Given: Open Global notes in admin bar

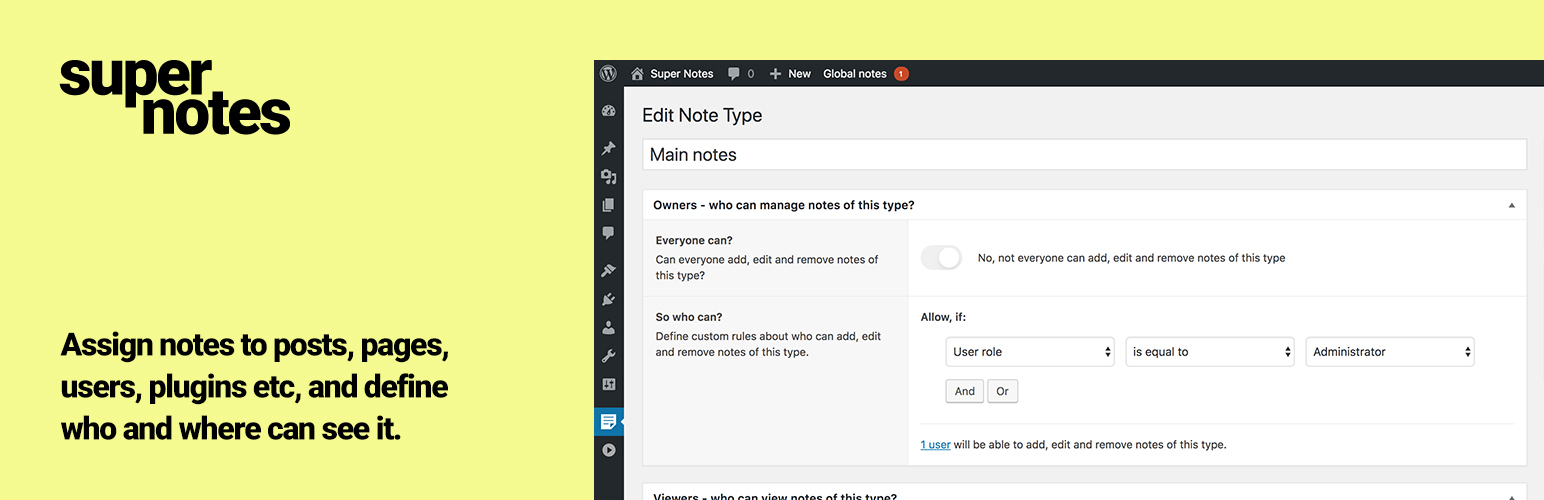Looking at the screenshot, I should pyautogui.click(x=855, y=74).
